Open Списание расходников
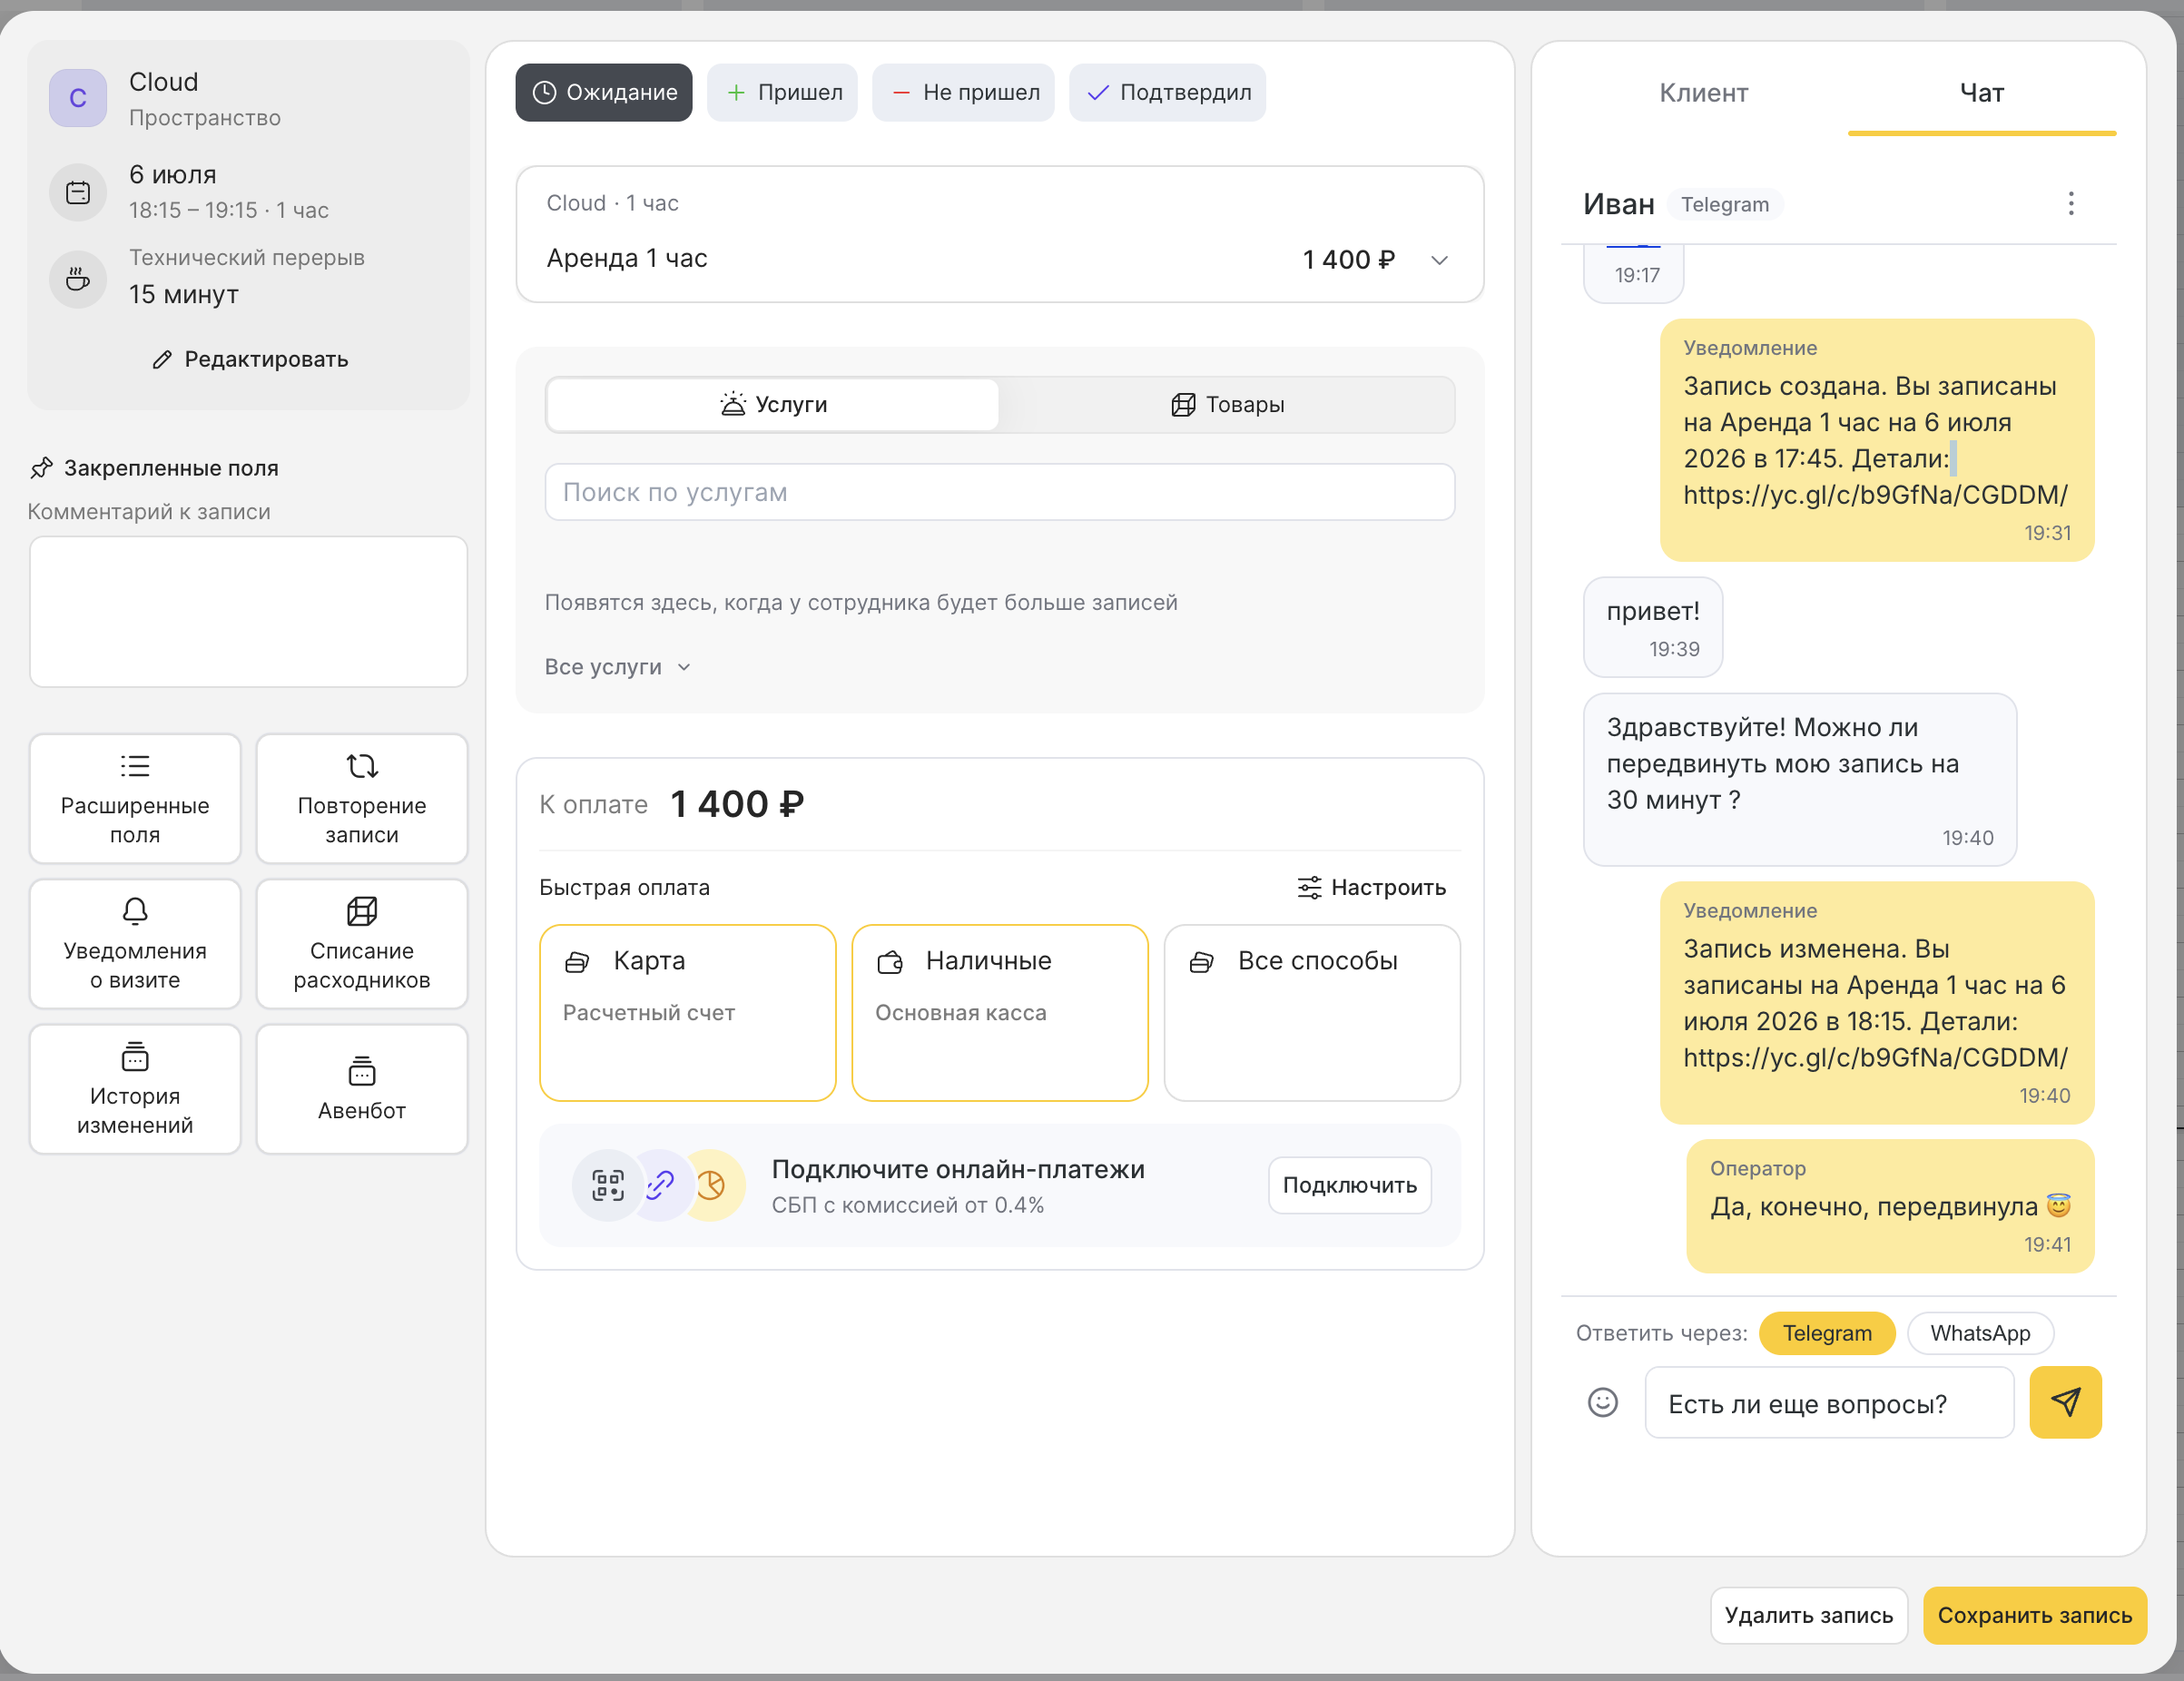The width and height of the screenshot is (2184, 1681). click(362, 943)
